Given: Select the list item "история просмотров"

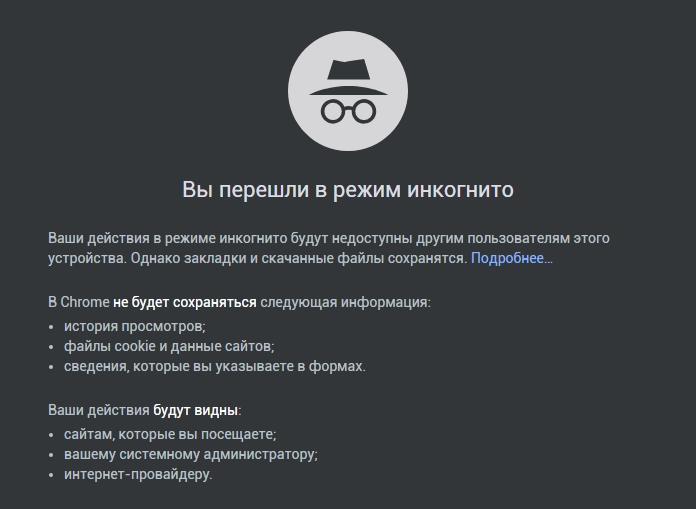Looking at the screenshot, I should pos(134,326).
